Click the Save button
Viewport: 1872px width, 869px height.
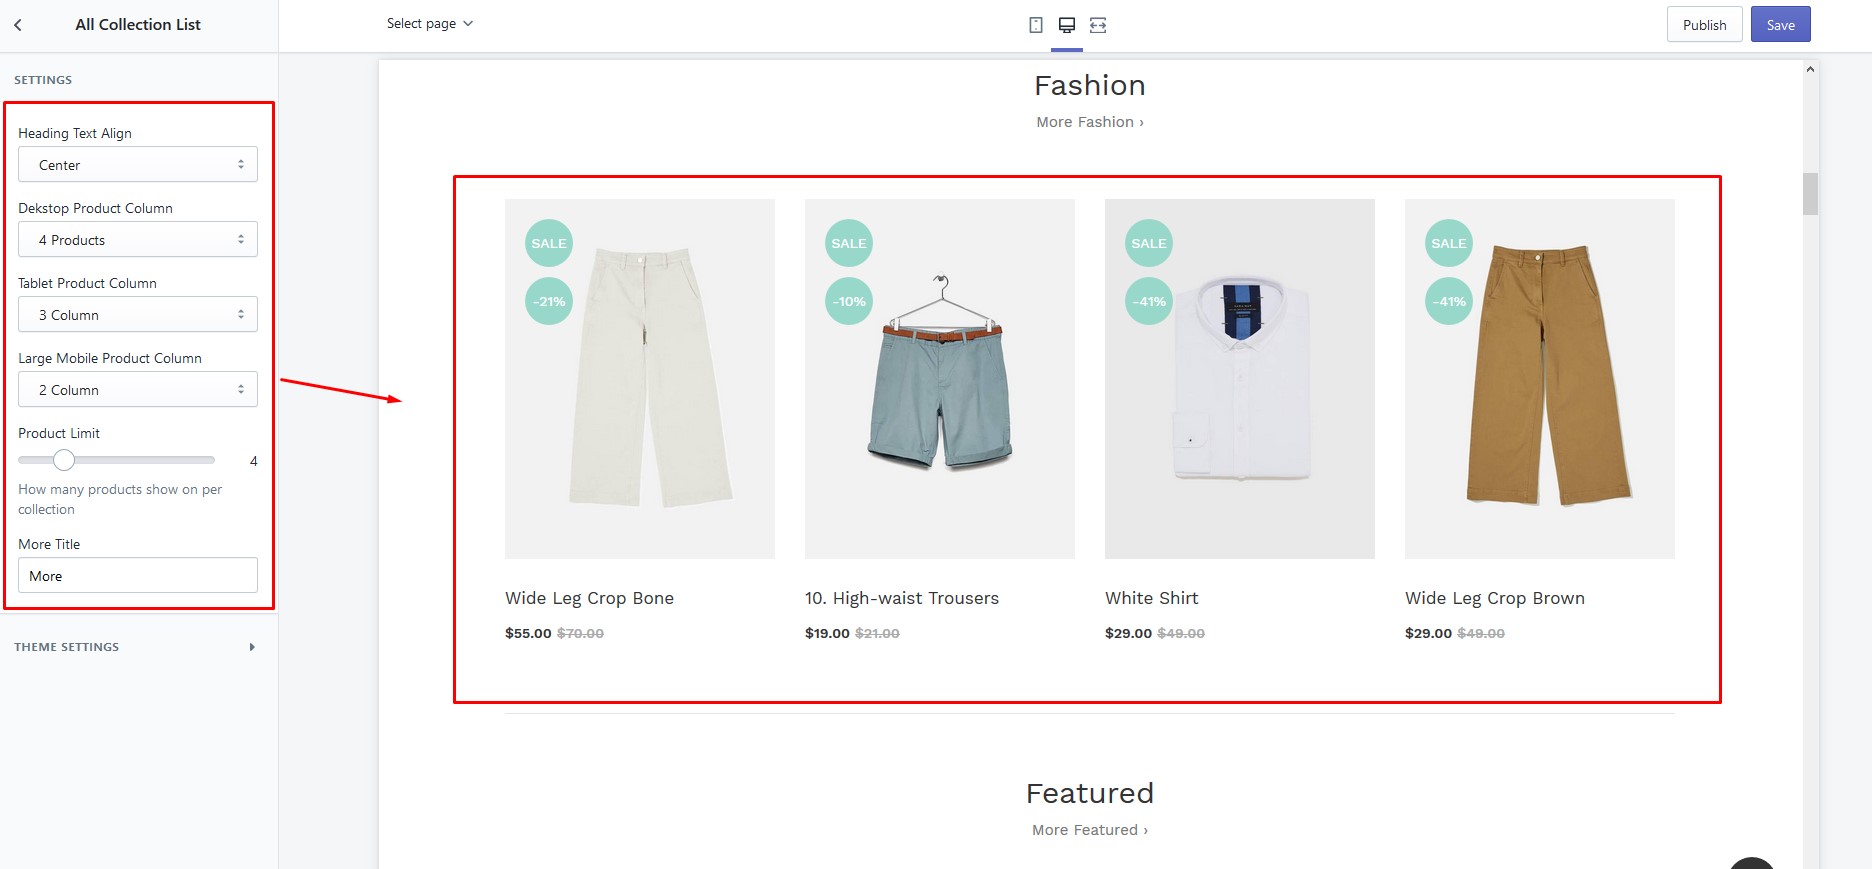coord(1780,25)
